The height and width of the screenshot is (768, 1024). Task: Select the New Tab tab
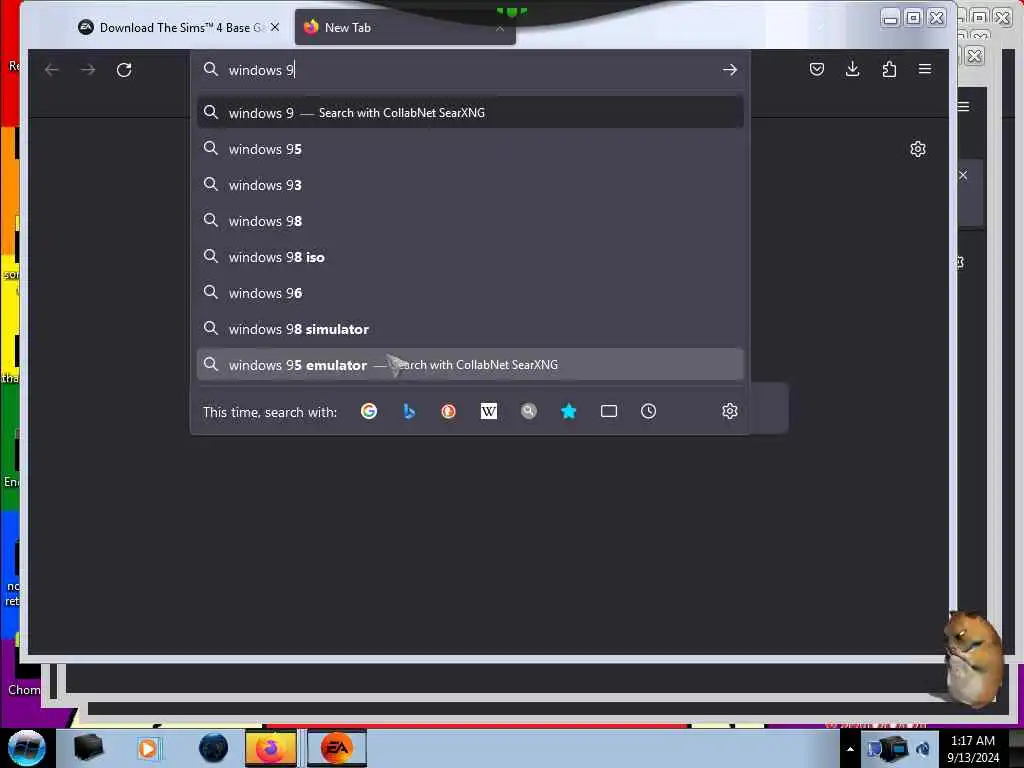[405, 27]
